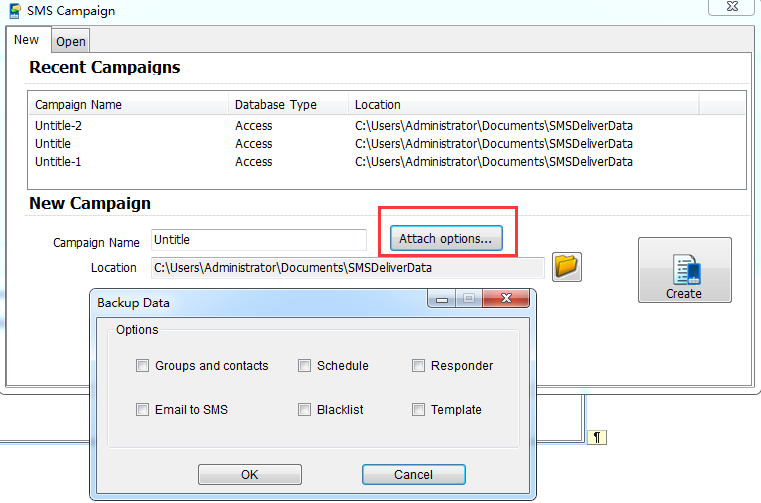This screenshot has height=503, width=761.
Task: Select the Untitle-1 campaign row
Action: [x=386, y=162]
